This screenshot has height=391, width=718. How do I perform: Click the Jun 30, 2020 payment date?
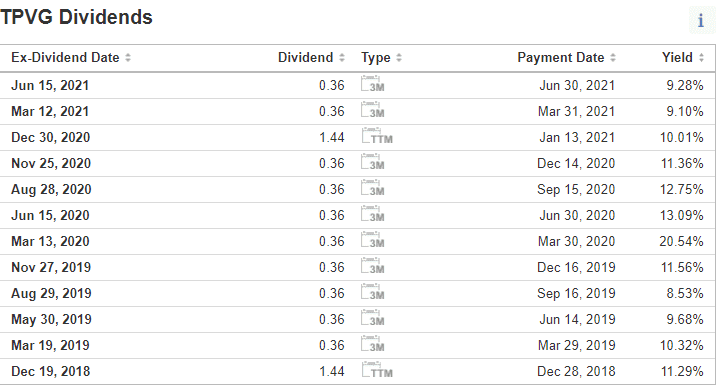[x=577, y=216]
